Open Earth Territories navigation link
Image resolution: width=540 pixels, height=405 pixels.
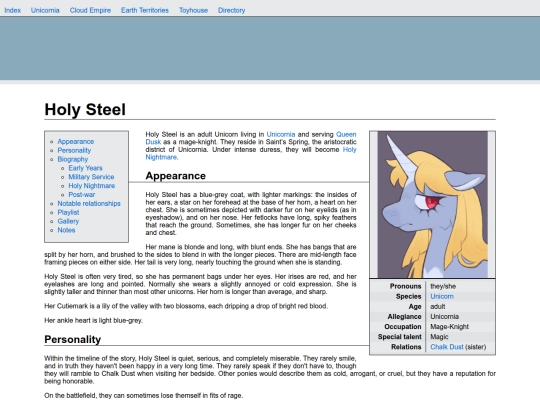point(145,10)
